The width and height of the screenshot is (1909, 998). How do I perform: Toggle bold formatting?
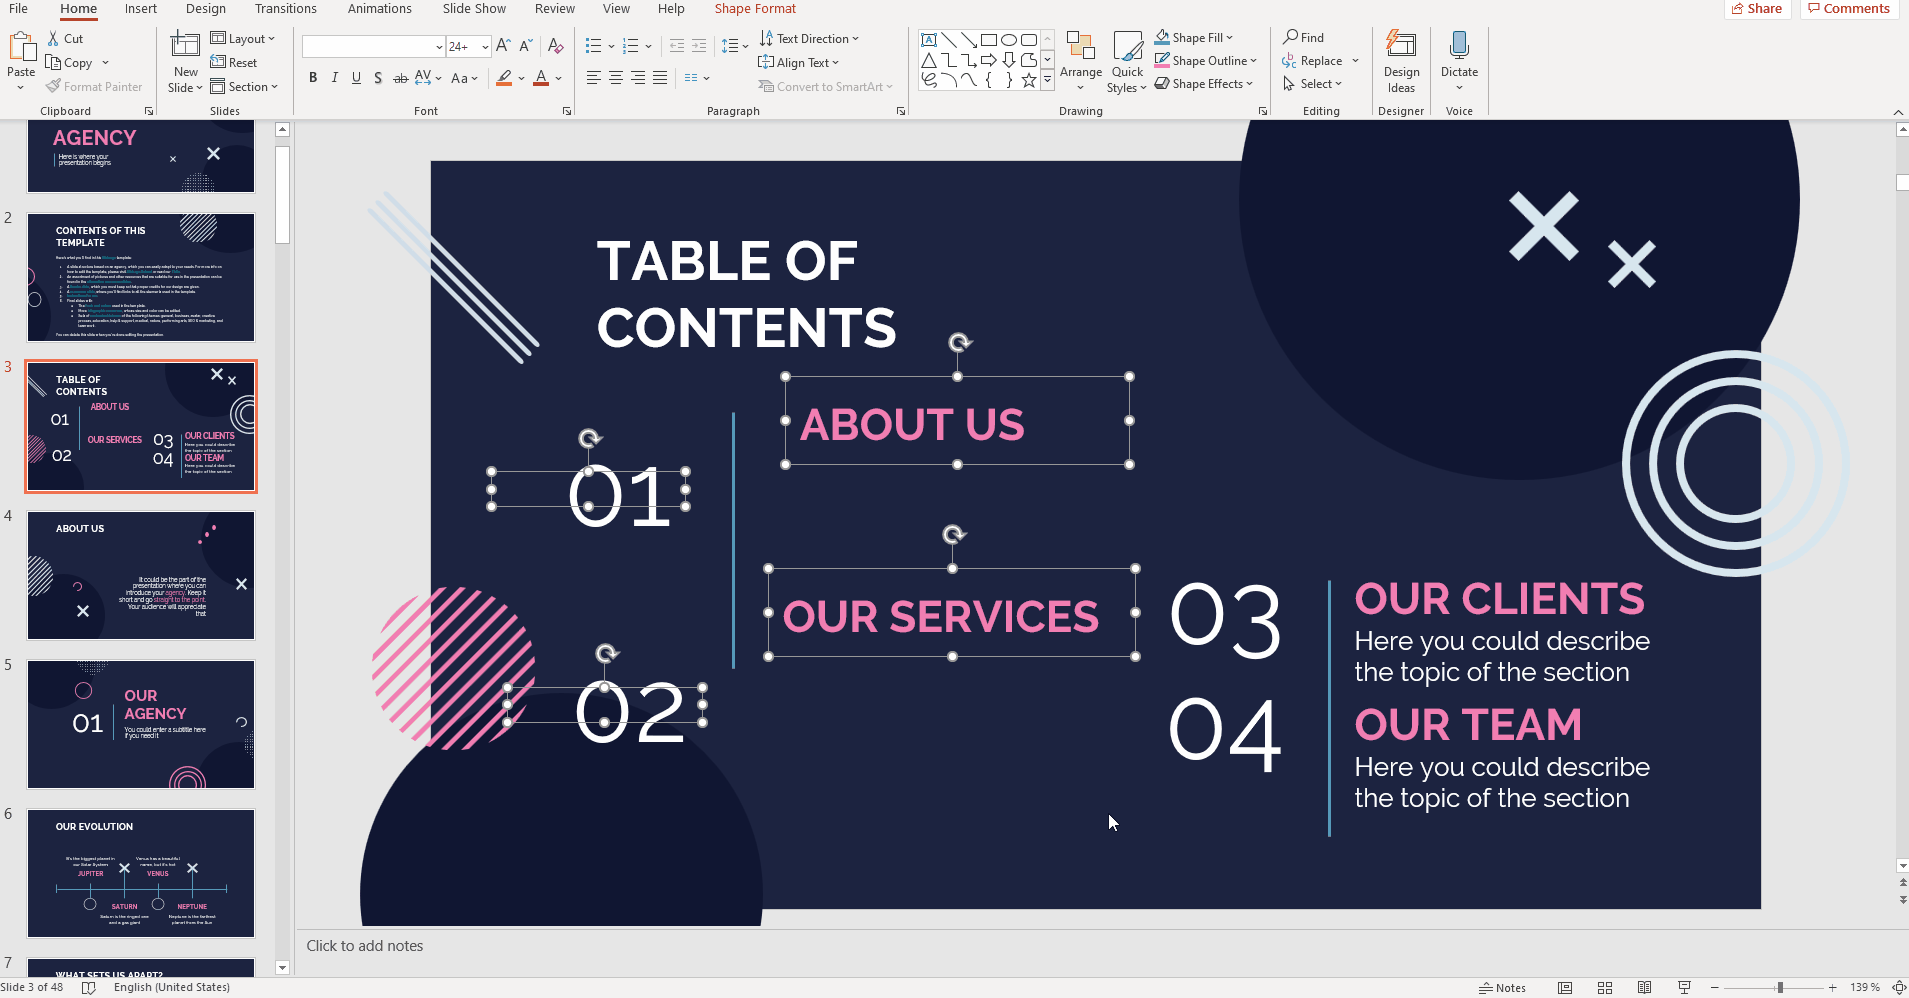pyautogui.click(x=313, y=78)
